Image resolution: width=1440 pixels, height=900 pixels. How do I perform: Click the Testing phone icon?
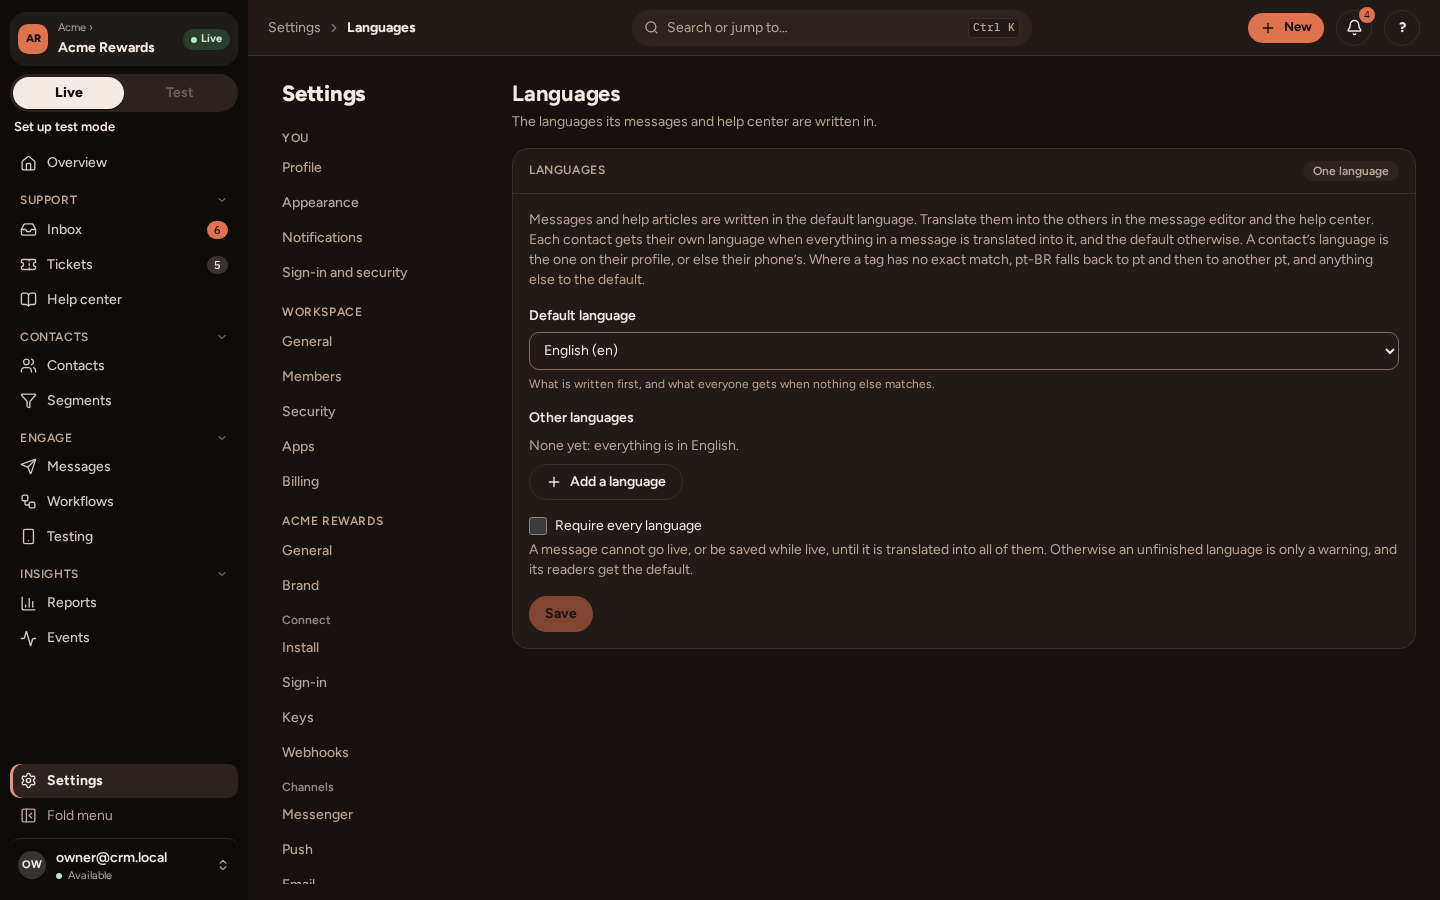tap(29, 537)
